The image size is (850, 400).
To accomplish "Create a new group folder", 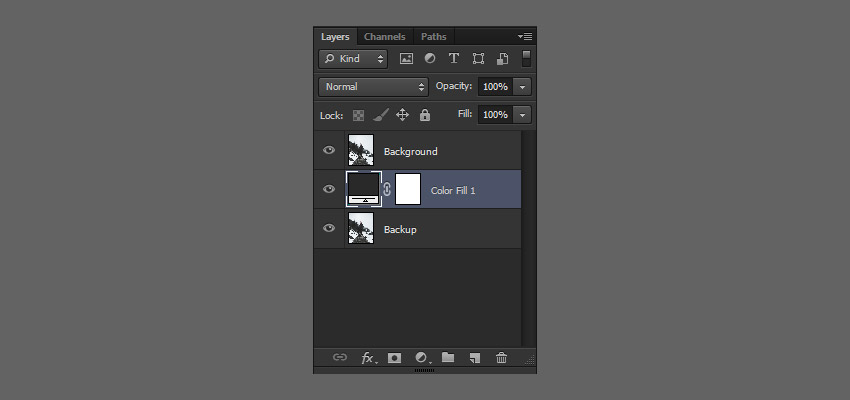I will (x=448, y=357).
